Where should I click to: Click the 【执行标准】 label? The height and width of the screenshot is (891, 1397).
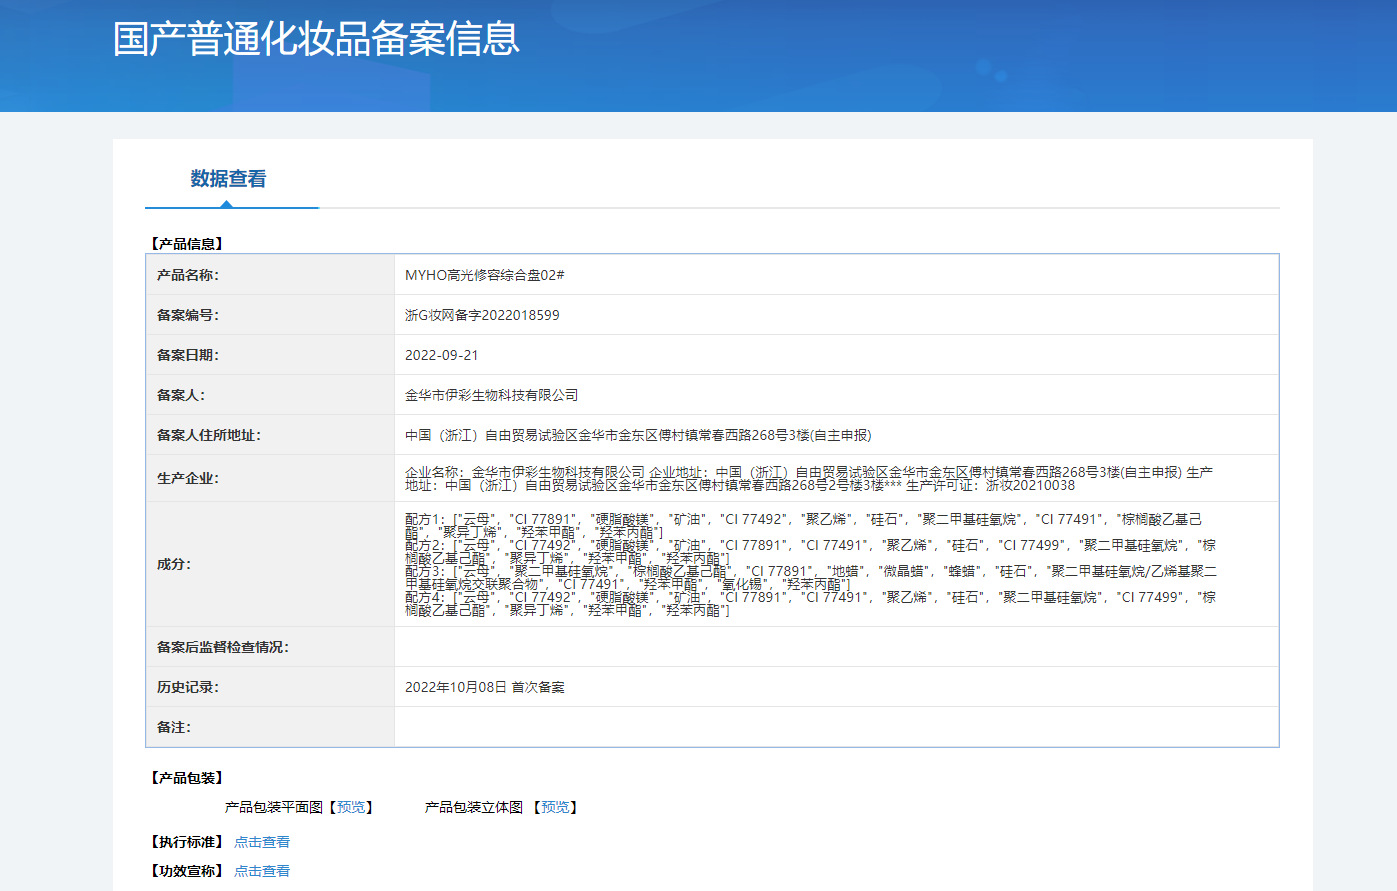tap(187, 842)
